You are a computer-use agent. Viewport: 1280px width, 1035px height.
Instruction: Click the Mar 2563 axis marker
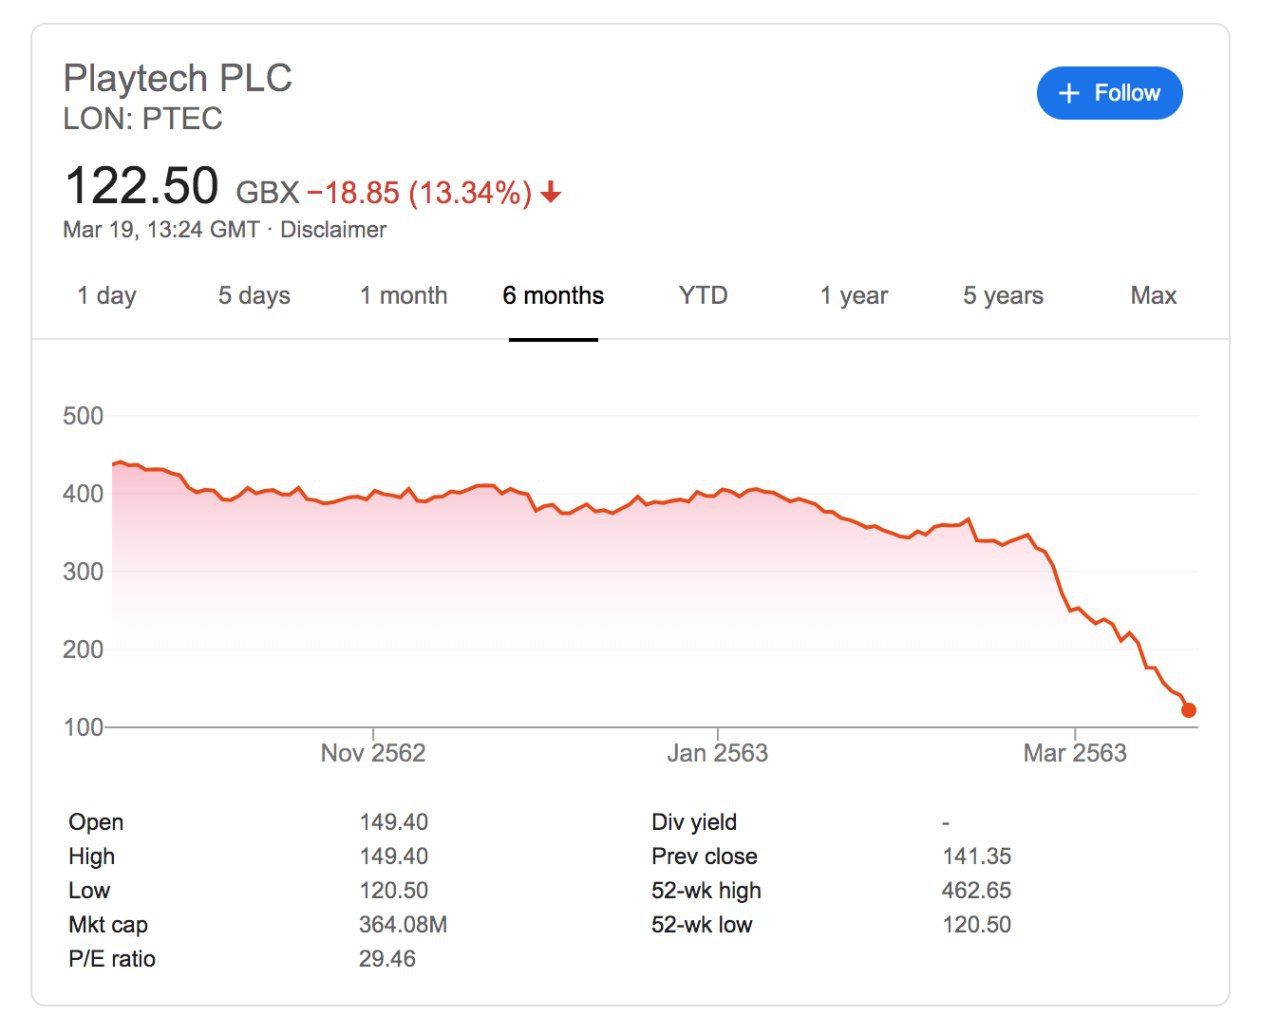(x=1075, y=753)
